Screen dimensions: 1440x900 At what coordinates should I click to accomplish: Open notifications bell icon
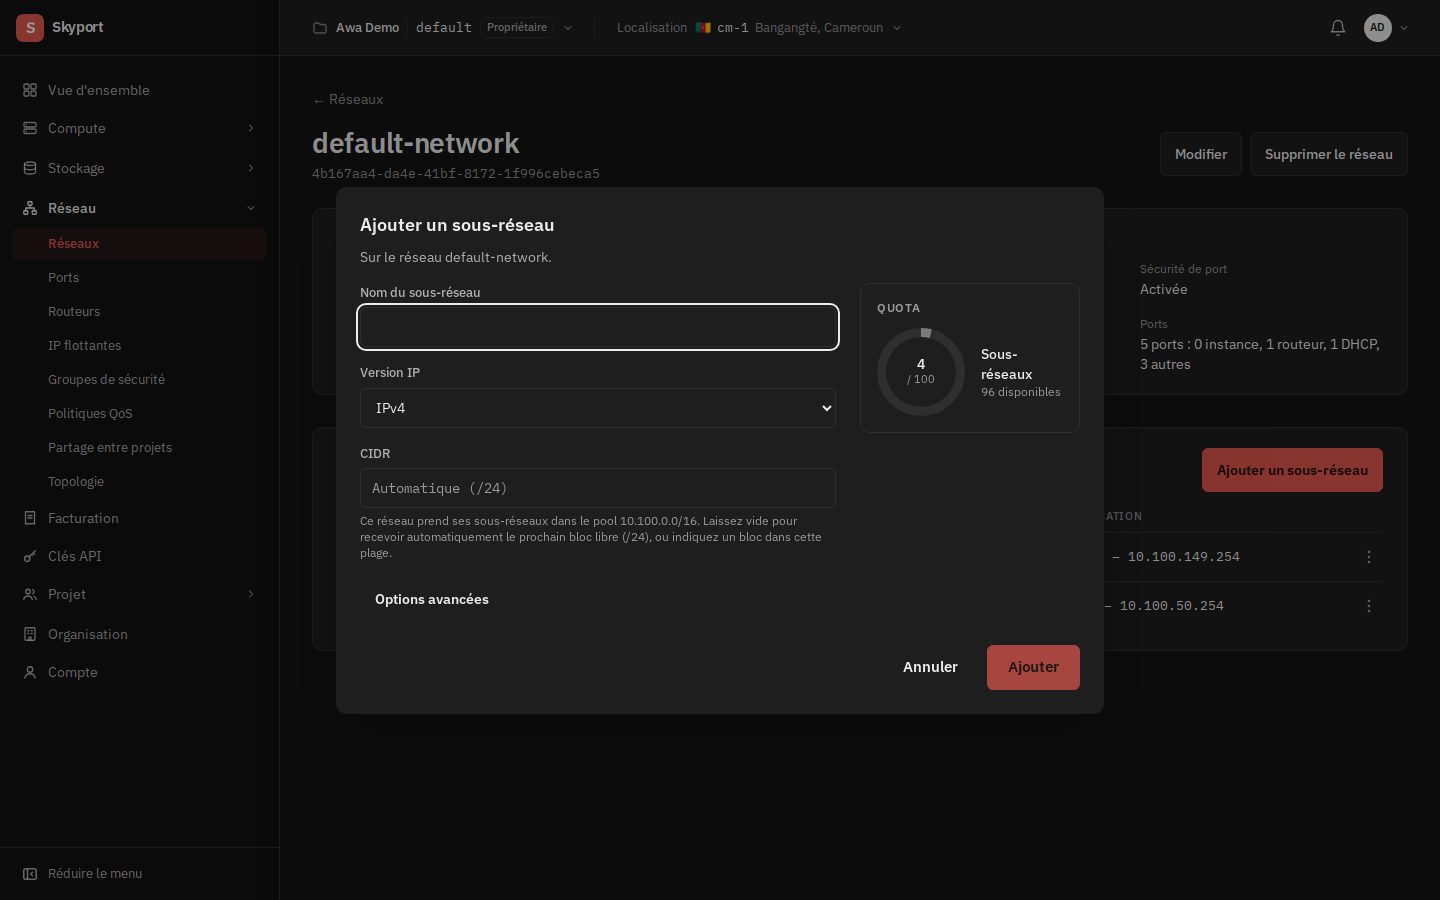[x=1338, y=28]
